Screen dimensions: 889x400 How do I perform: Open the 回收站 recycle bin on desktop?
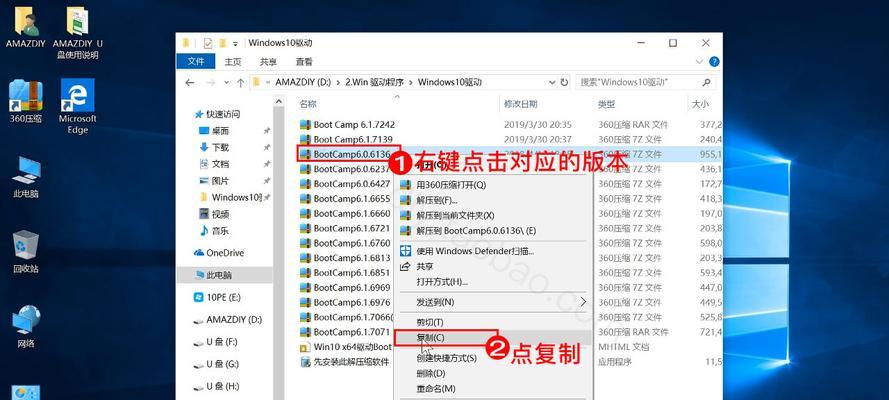pos(26,252)
